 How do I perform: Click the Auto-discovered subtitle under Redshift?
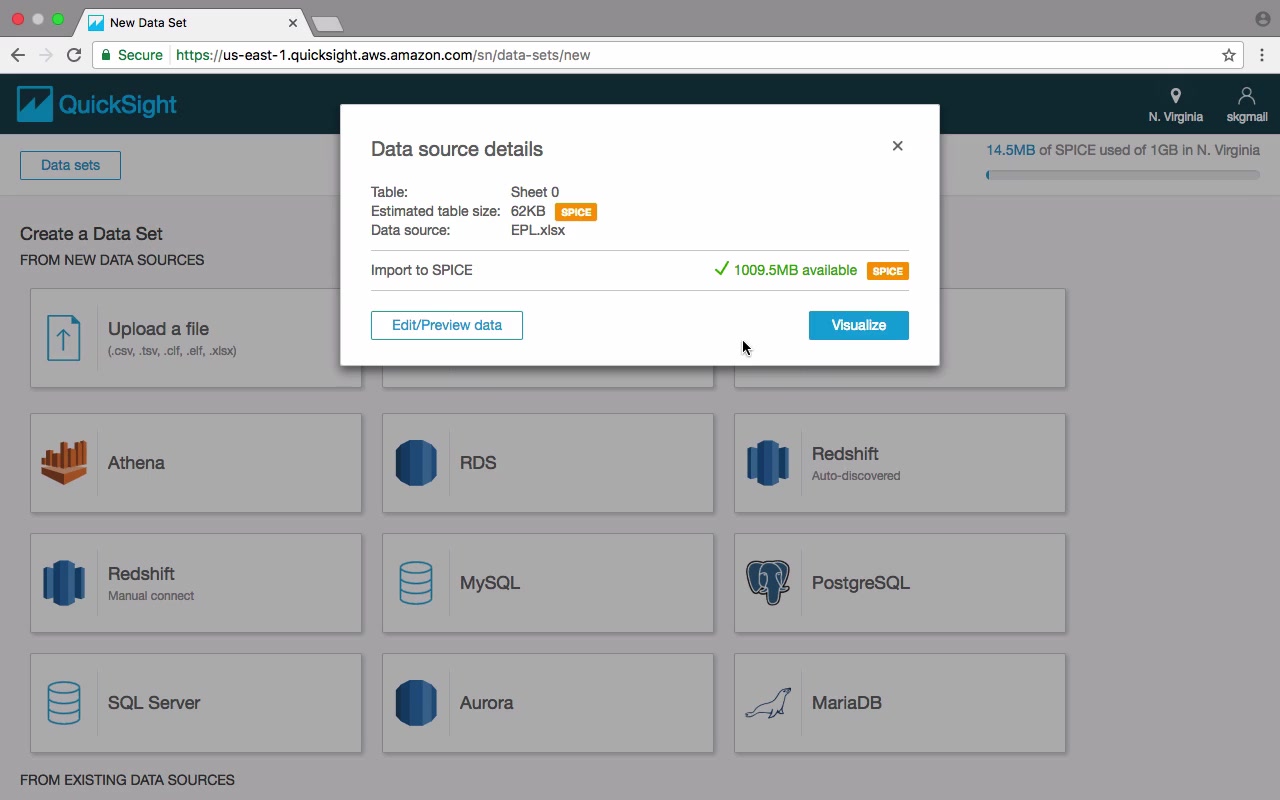[x=856, y=476]
